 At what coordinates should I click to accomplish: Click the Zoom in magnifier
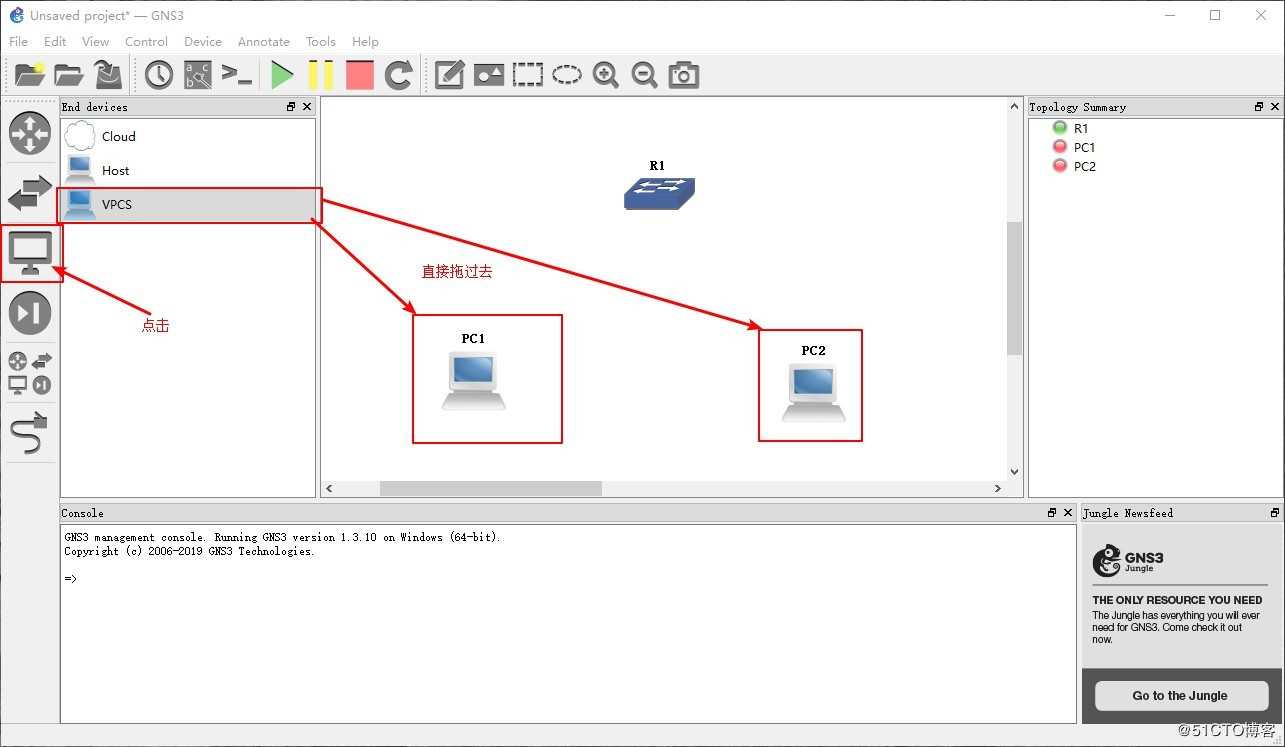pos(606,74)
